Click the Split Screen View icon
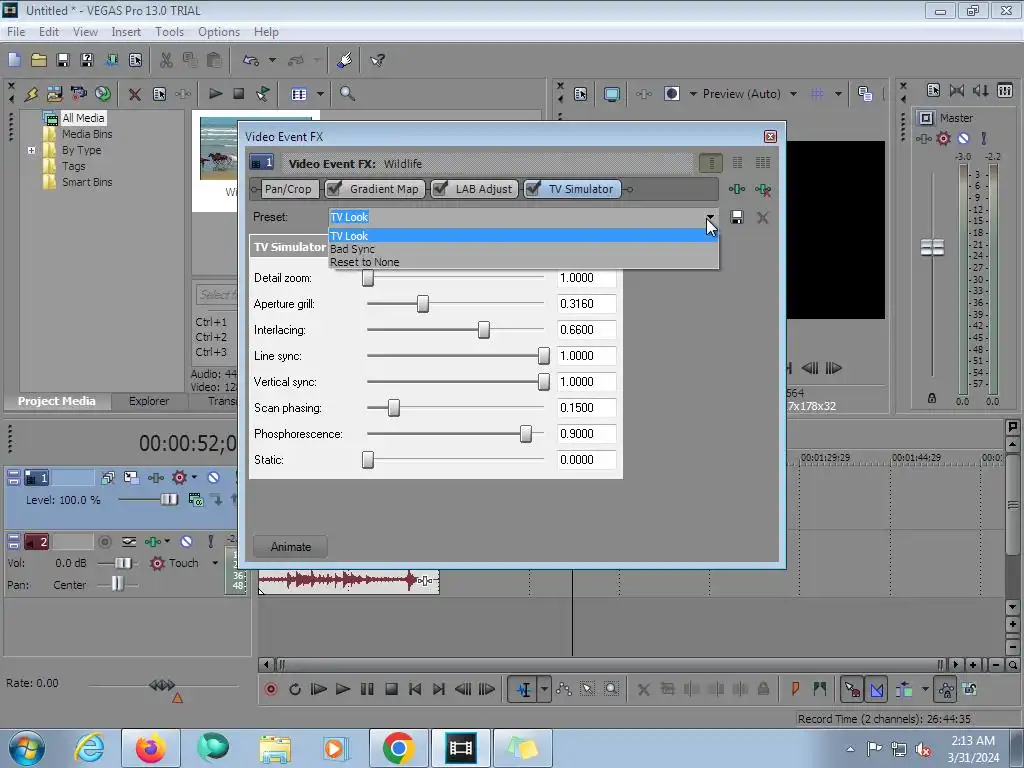 pyautogui.click(x=671, y=94)
